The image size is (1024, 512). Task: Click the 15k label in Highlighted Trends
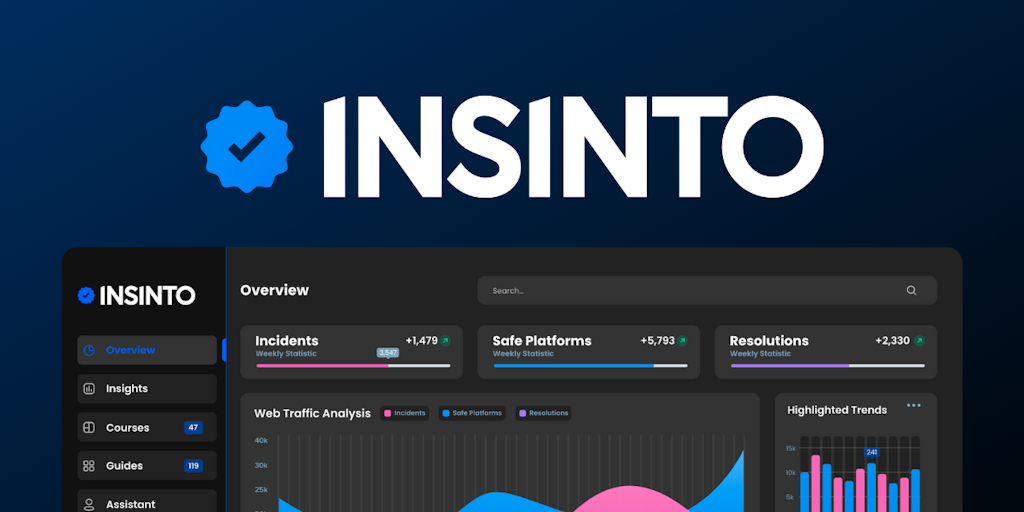pos(791,449)
